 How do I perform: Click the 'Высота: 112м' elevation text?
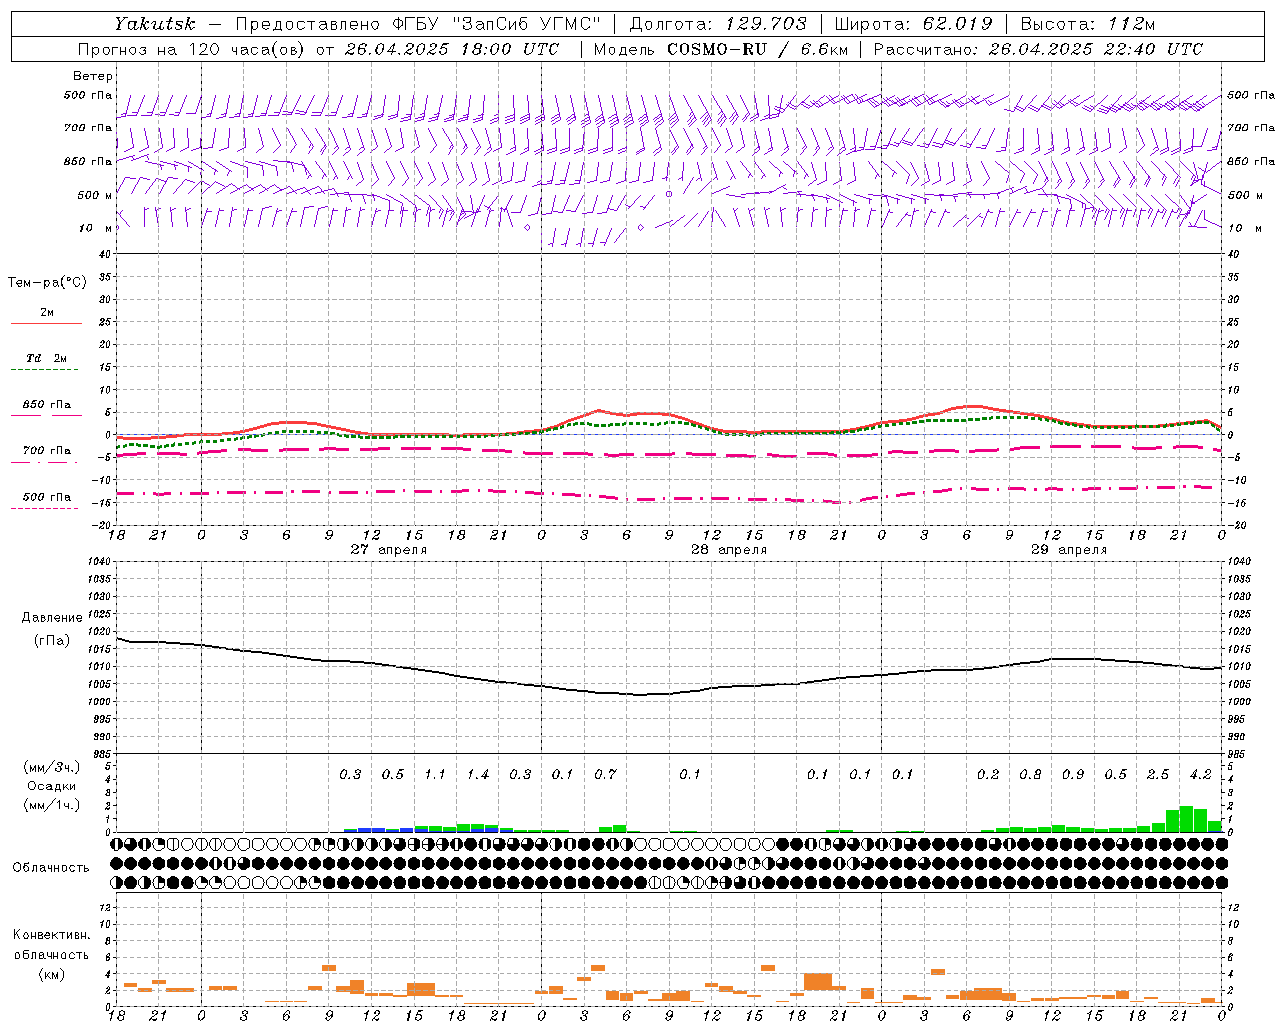pyautogui.click(x=1090, y=23)
